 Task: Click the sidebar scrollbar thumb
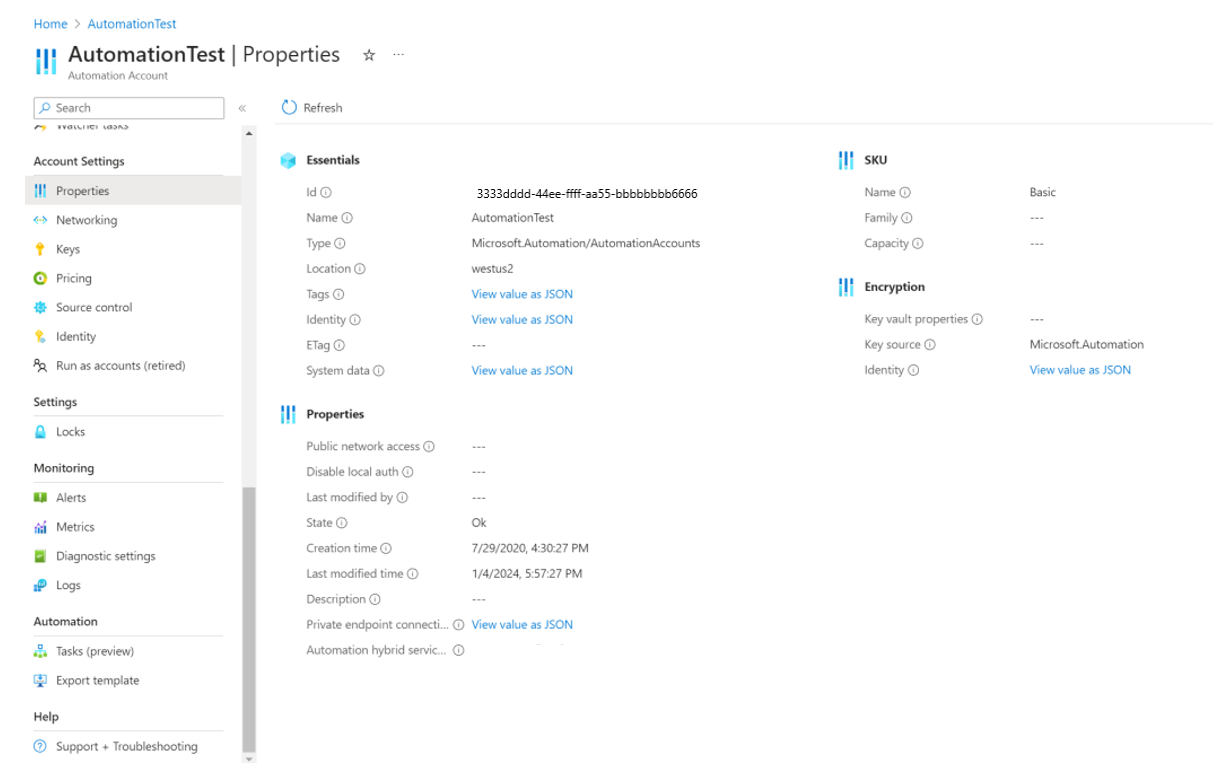(249, 619)
